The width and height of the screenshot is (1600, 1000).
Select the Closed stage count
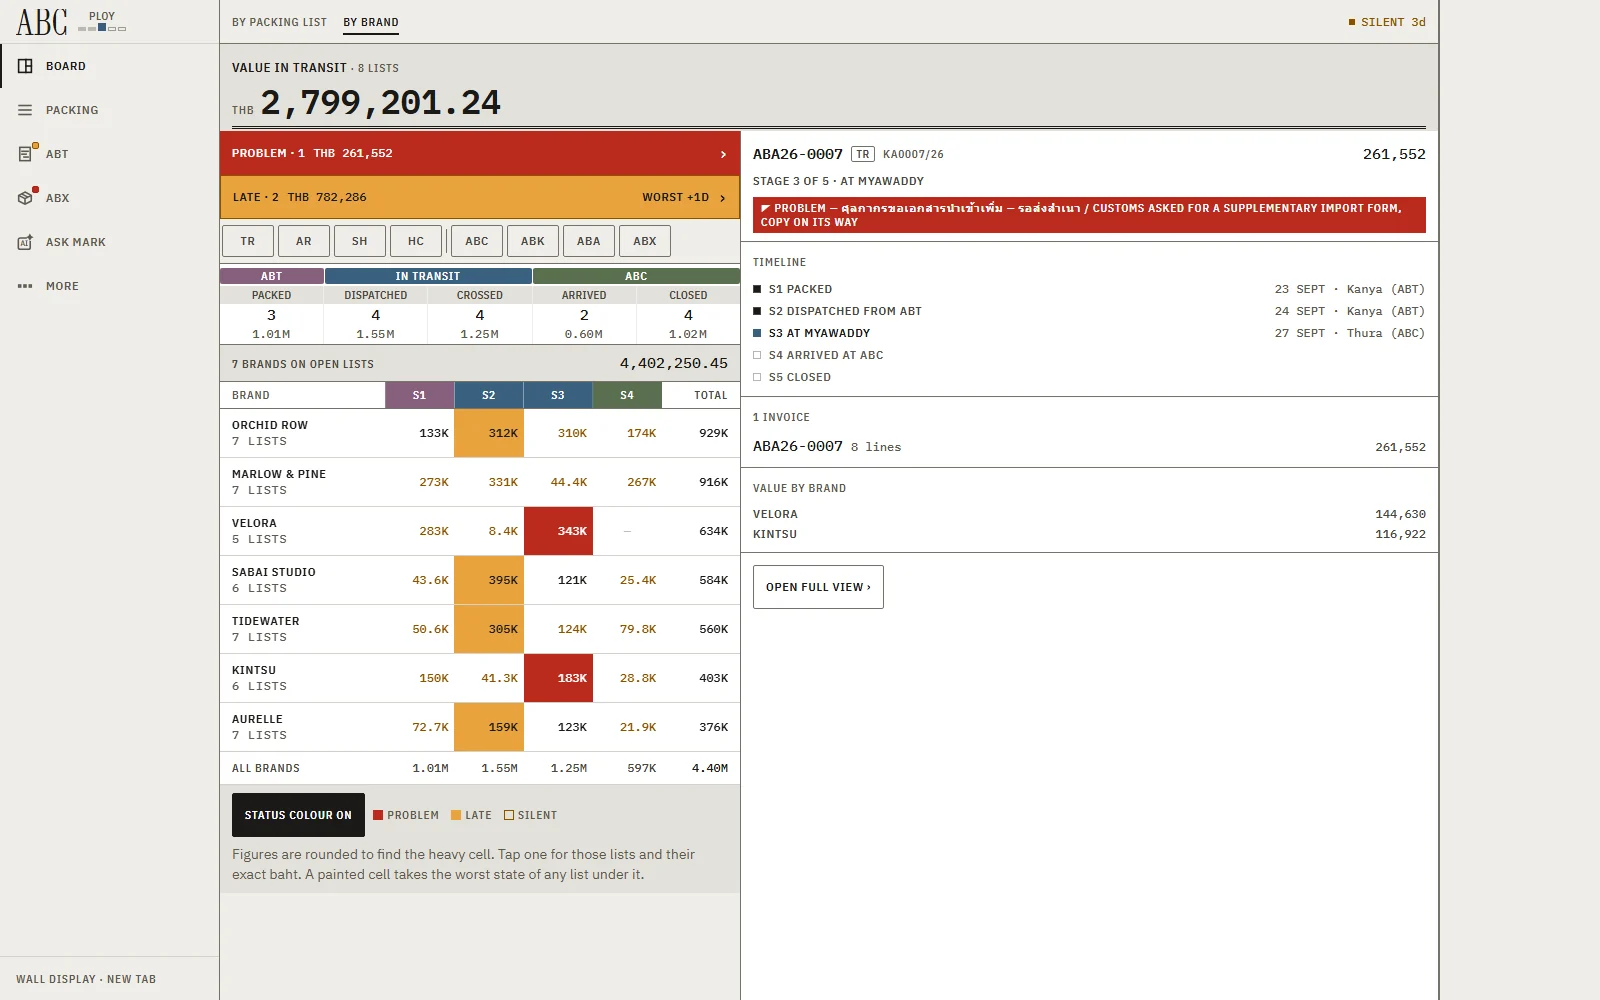[688, 315]
